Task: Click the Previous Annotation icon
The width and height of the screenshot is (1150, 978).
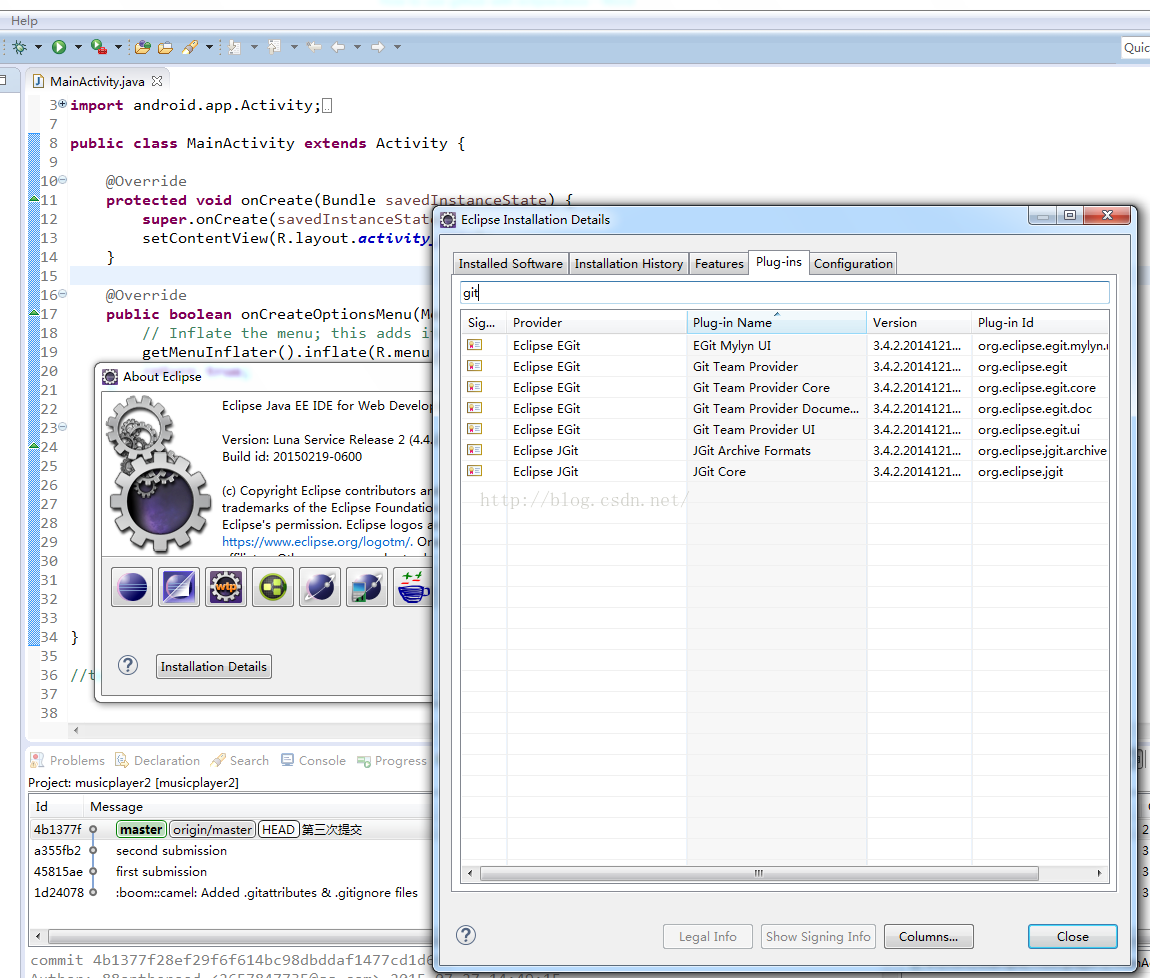Action: (274, 48)
